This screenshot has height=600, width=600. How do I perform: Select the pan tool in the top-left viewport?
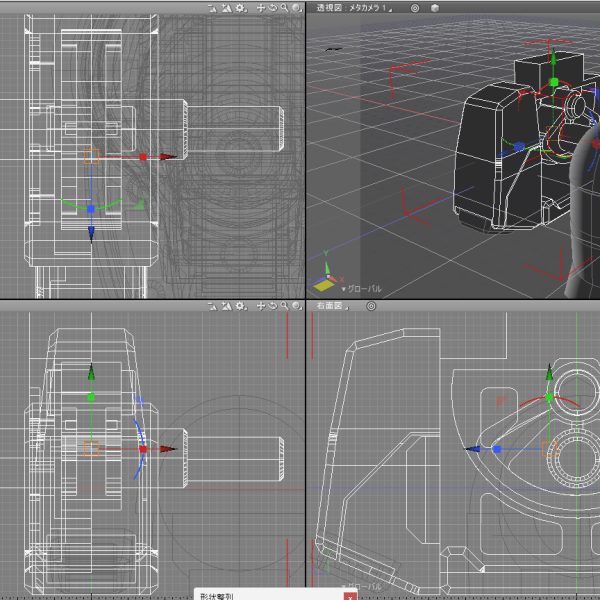click(x=261, y=8)
